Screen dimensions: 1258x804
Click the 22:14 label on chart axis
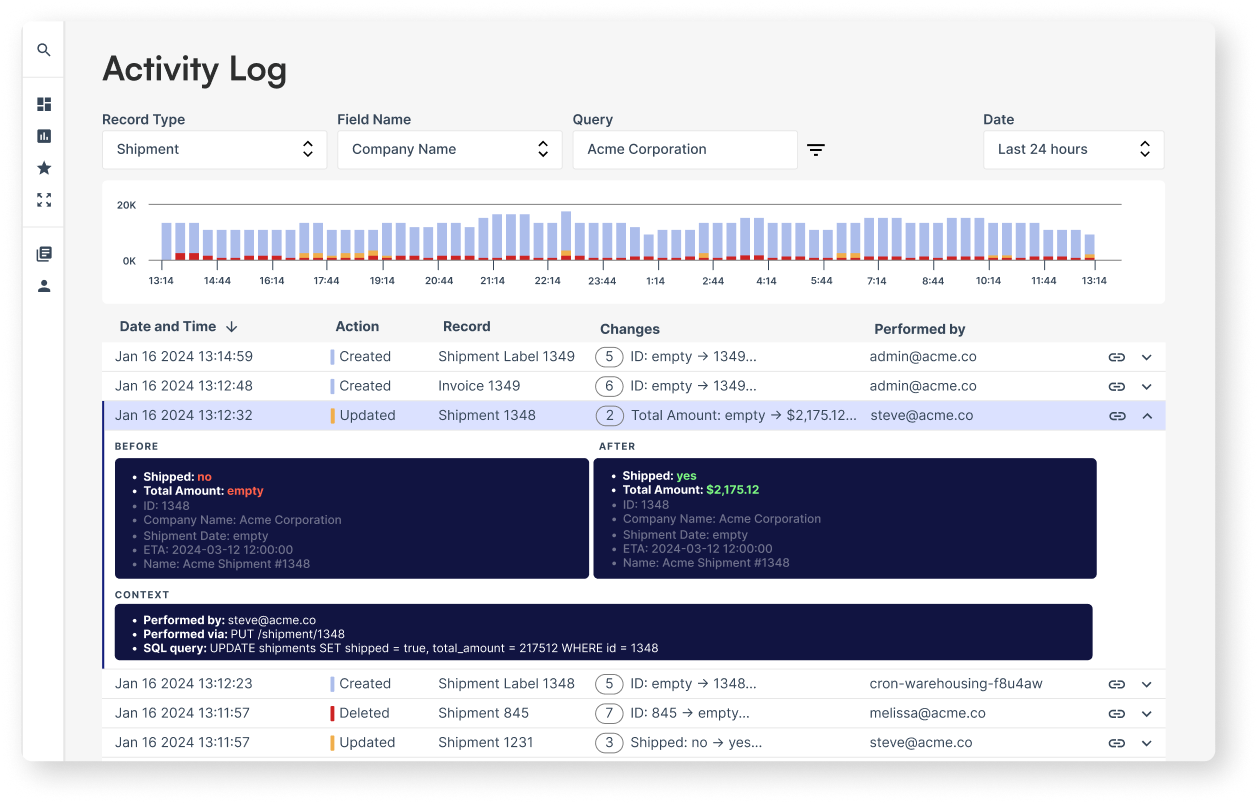click(547, 281)
